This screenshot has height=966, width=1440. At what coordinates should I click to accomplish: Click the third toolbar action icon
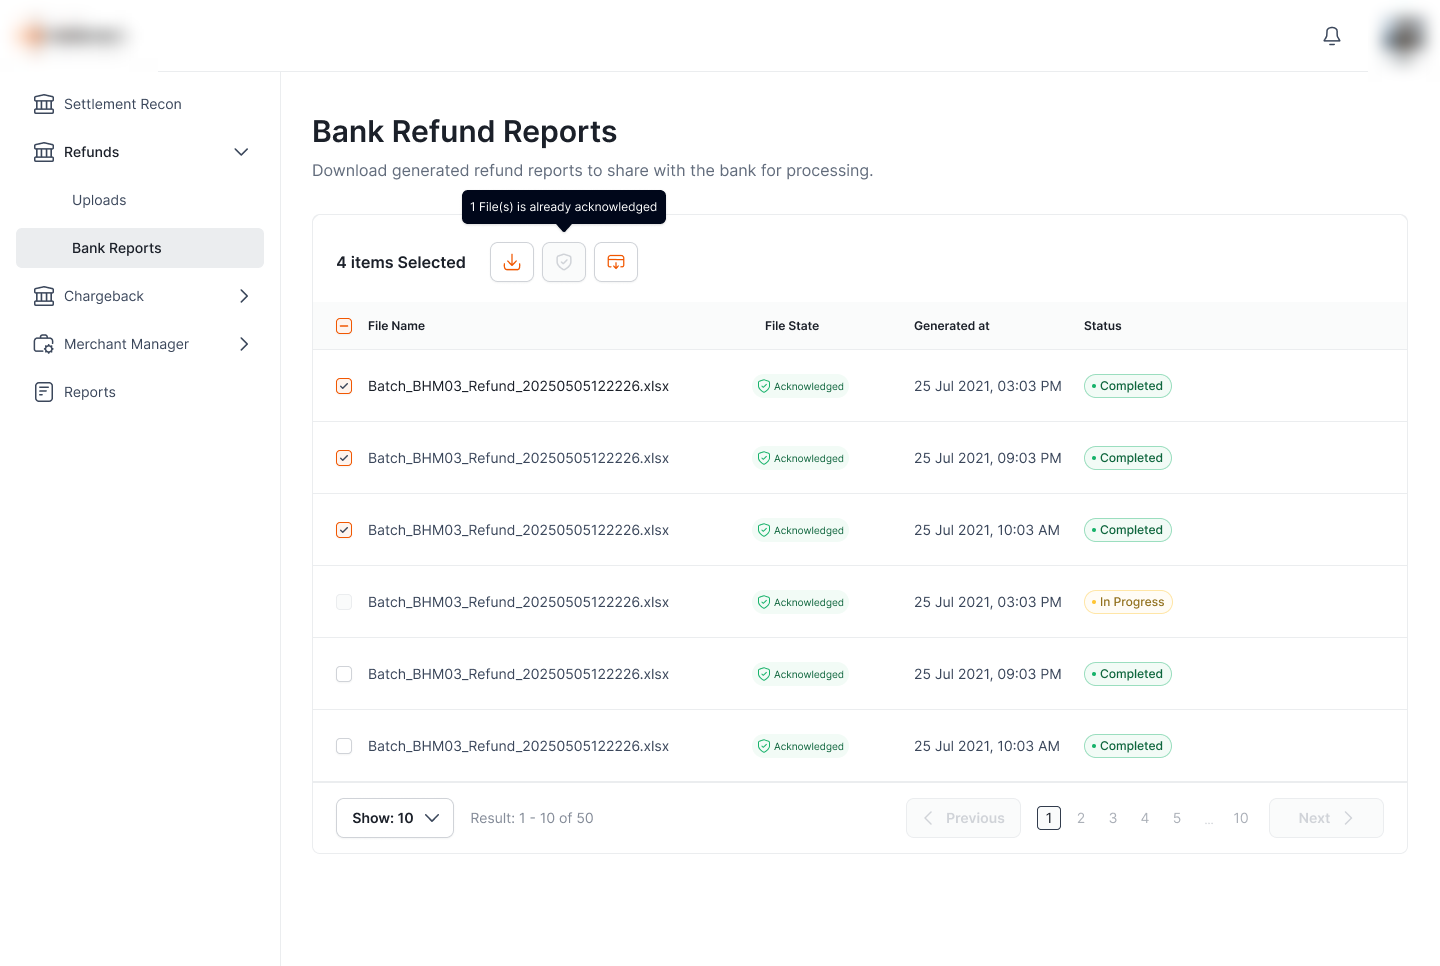coord(616,262)
